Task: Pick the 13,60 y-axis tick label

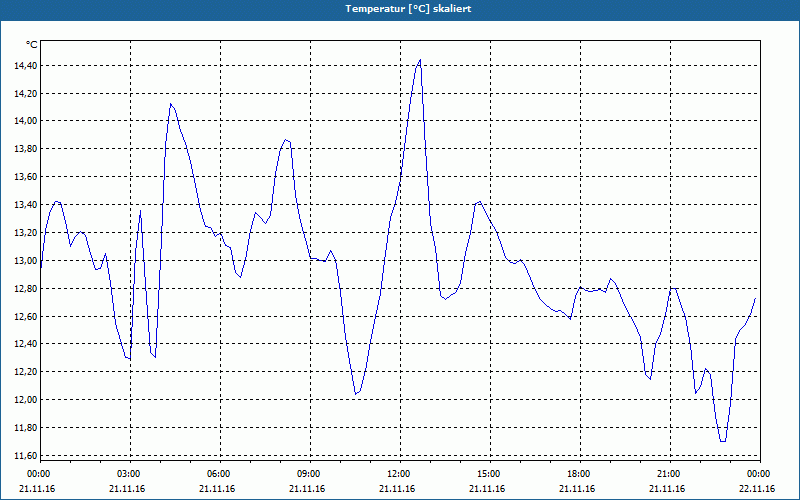Action: 25,177
